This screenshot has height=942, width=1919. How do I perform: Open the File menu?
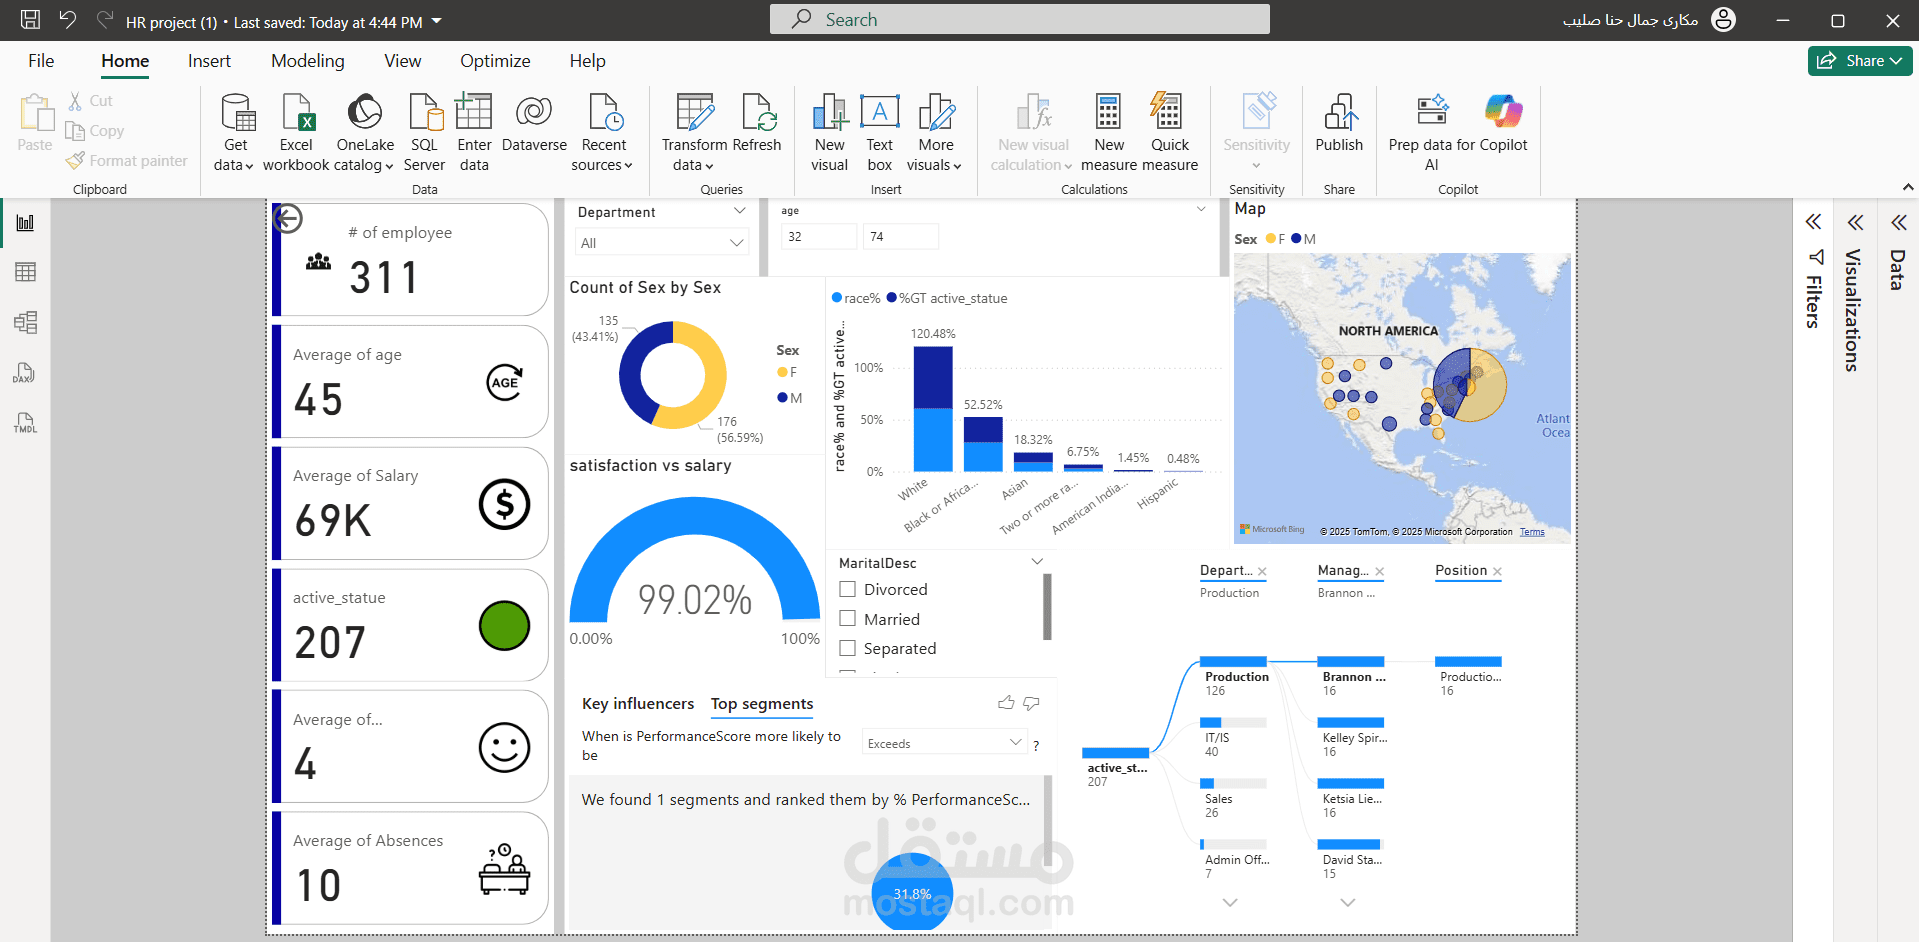(x=41, y=61)
